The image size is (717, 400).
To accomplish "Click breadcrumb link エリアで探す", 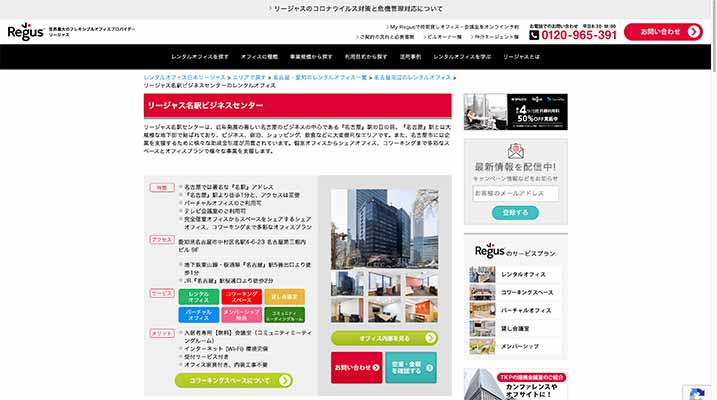I will click(x=249, y=77).
